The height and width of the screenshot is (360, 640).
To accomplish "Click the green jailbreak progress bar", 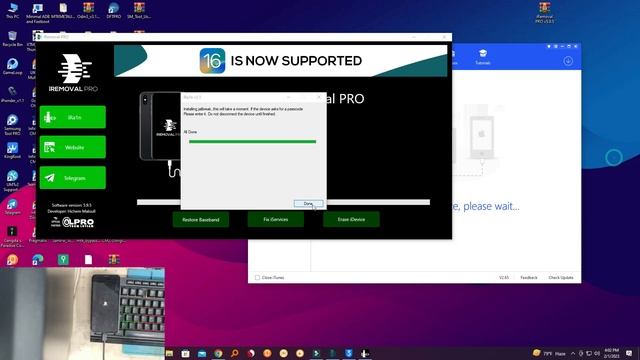I will 252,142.
